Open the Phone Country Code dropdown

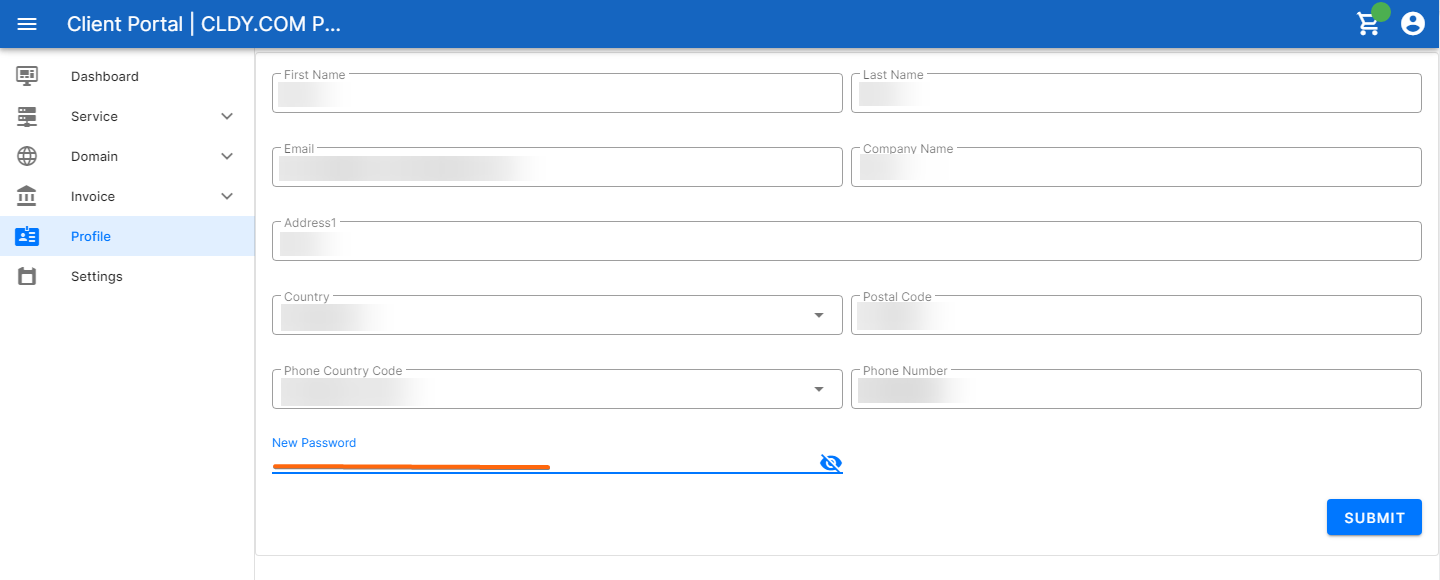point(557,389)
